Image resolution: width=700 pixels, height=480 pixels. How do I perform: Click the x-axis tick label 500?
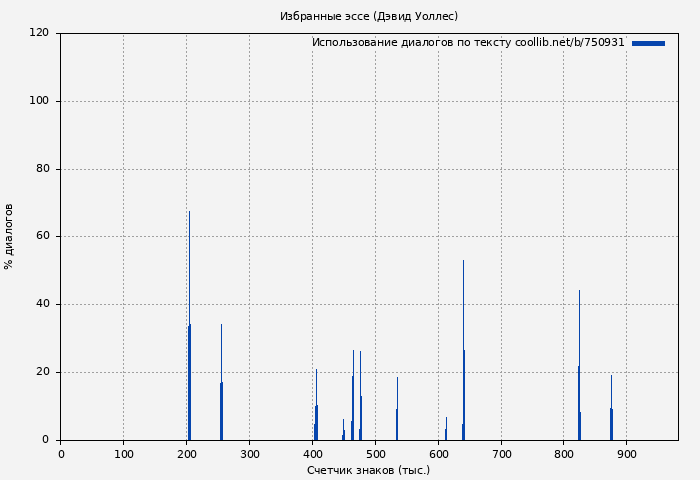pyautogui.click(x=375, y=454)
